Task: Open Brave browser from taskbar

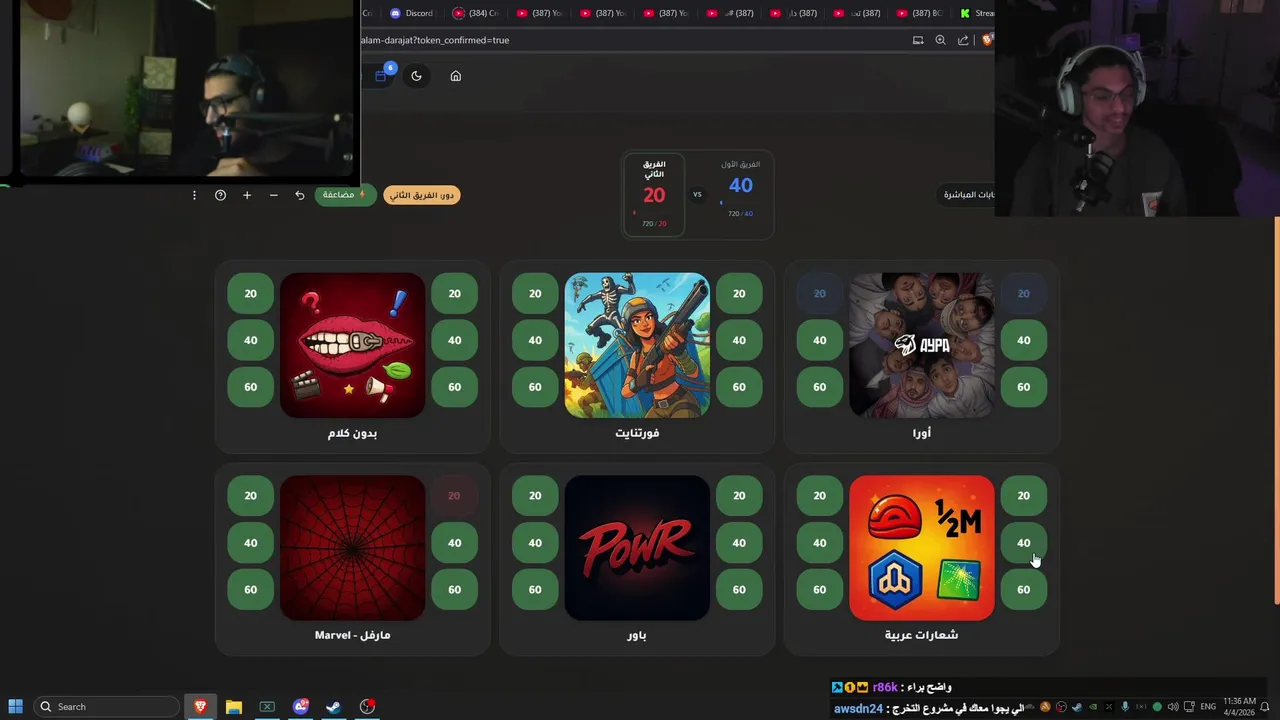Action: point(200,707)
